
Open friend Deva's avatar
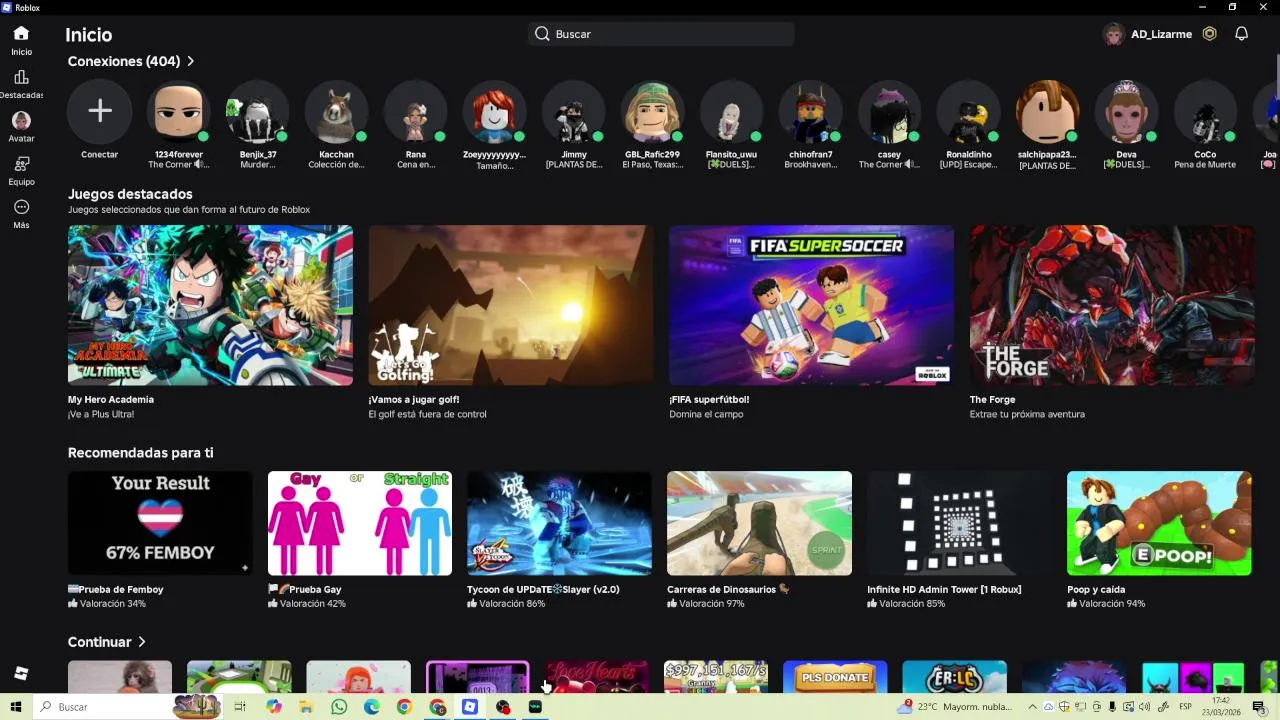[1126, 111]
